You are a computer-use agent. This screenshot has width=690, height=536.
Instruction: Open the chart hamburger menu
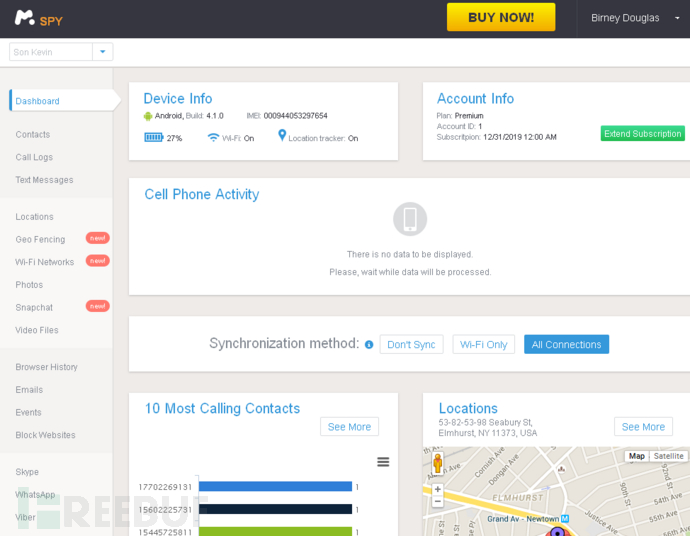point(383,462)
